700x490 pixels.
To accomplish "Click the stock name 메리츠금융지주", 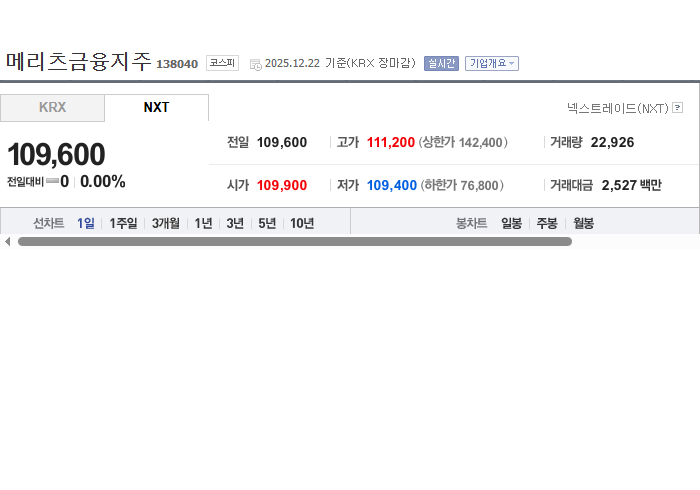I will [79, 62].
